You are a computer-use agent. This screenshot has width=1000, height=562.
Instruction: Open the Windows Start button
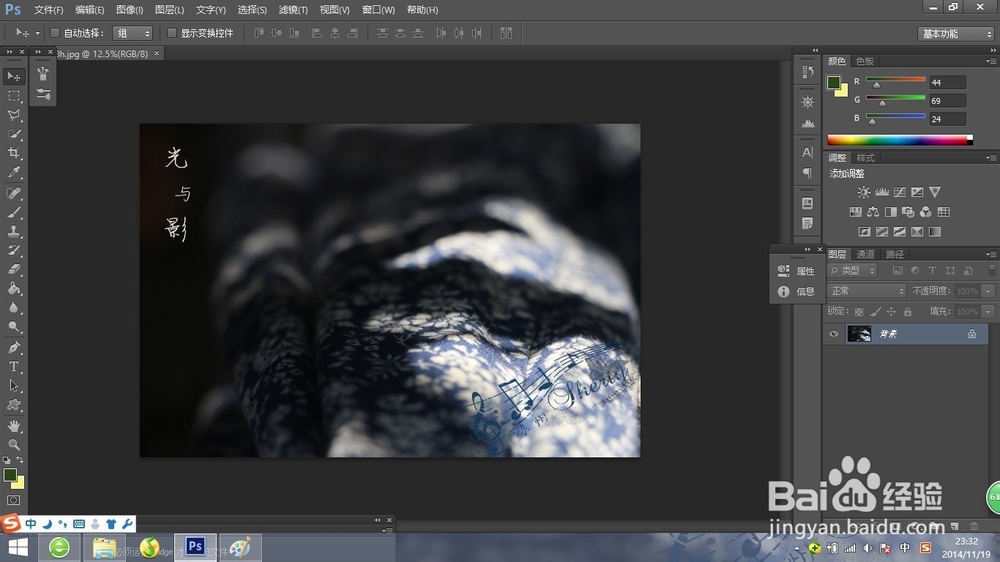click(18, 547)
